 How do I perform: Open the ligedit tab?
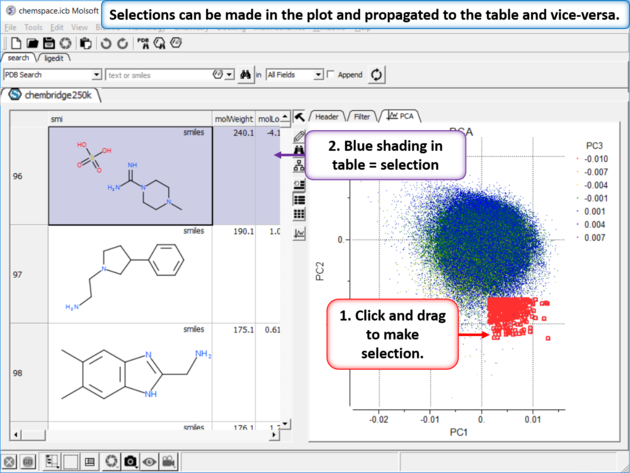coord(55,59)
